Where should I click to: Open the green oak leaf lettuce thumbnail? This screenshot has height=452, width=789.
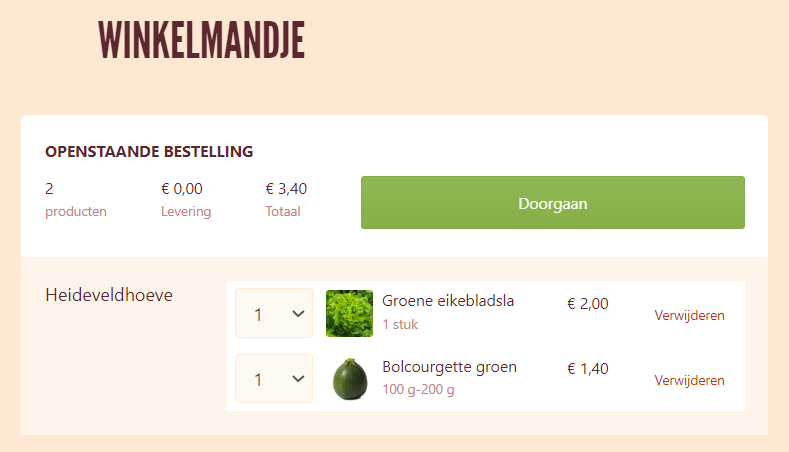click(x=349, y=313)
